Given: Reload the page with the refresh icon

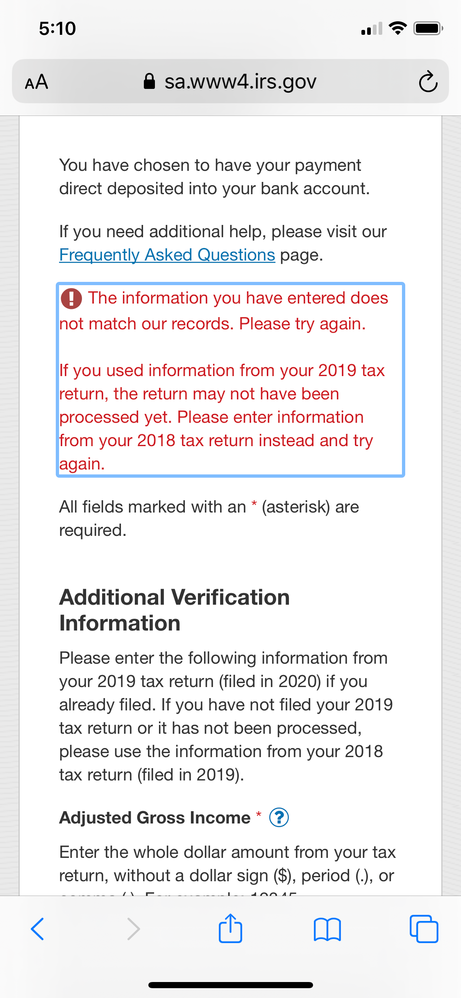Looking at the screenshot, I should pos(427,82).
